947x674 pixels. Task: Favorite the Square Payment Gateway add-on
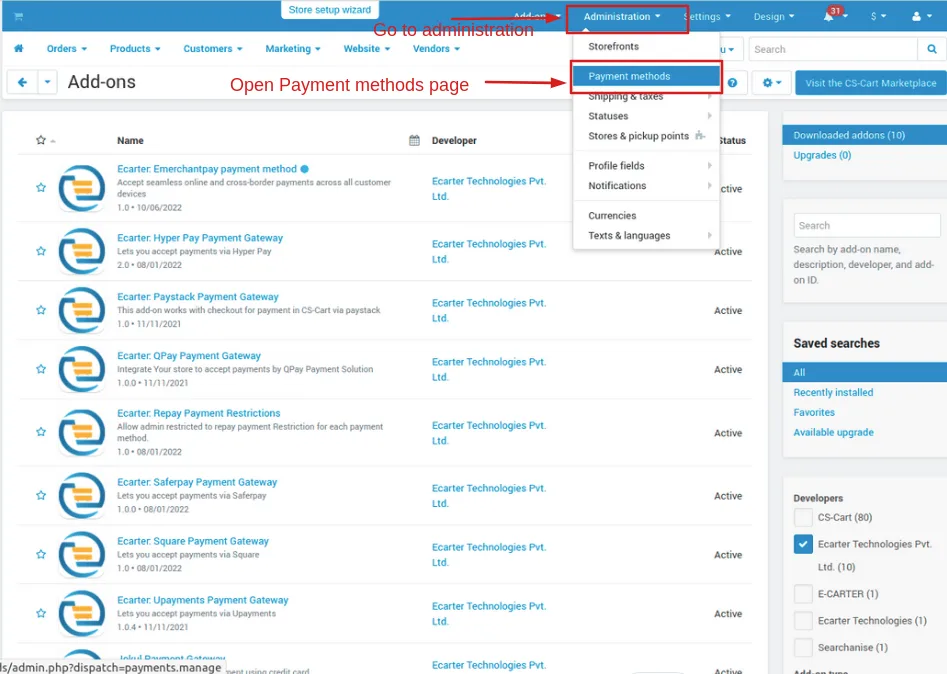point(41,554)
